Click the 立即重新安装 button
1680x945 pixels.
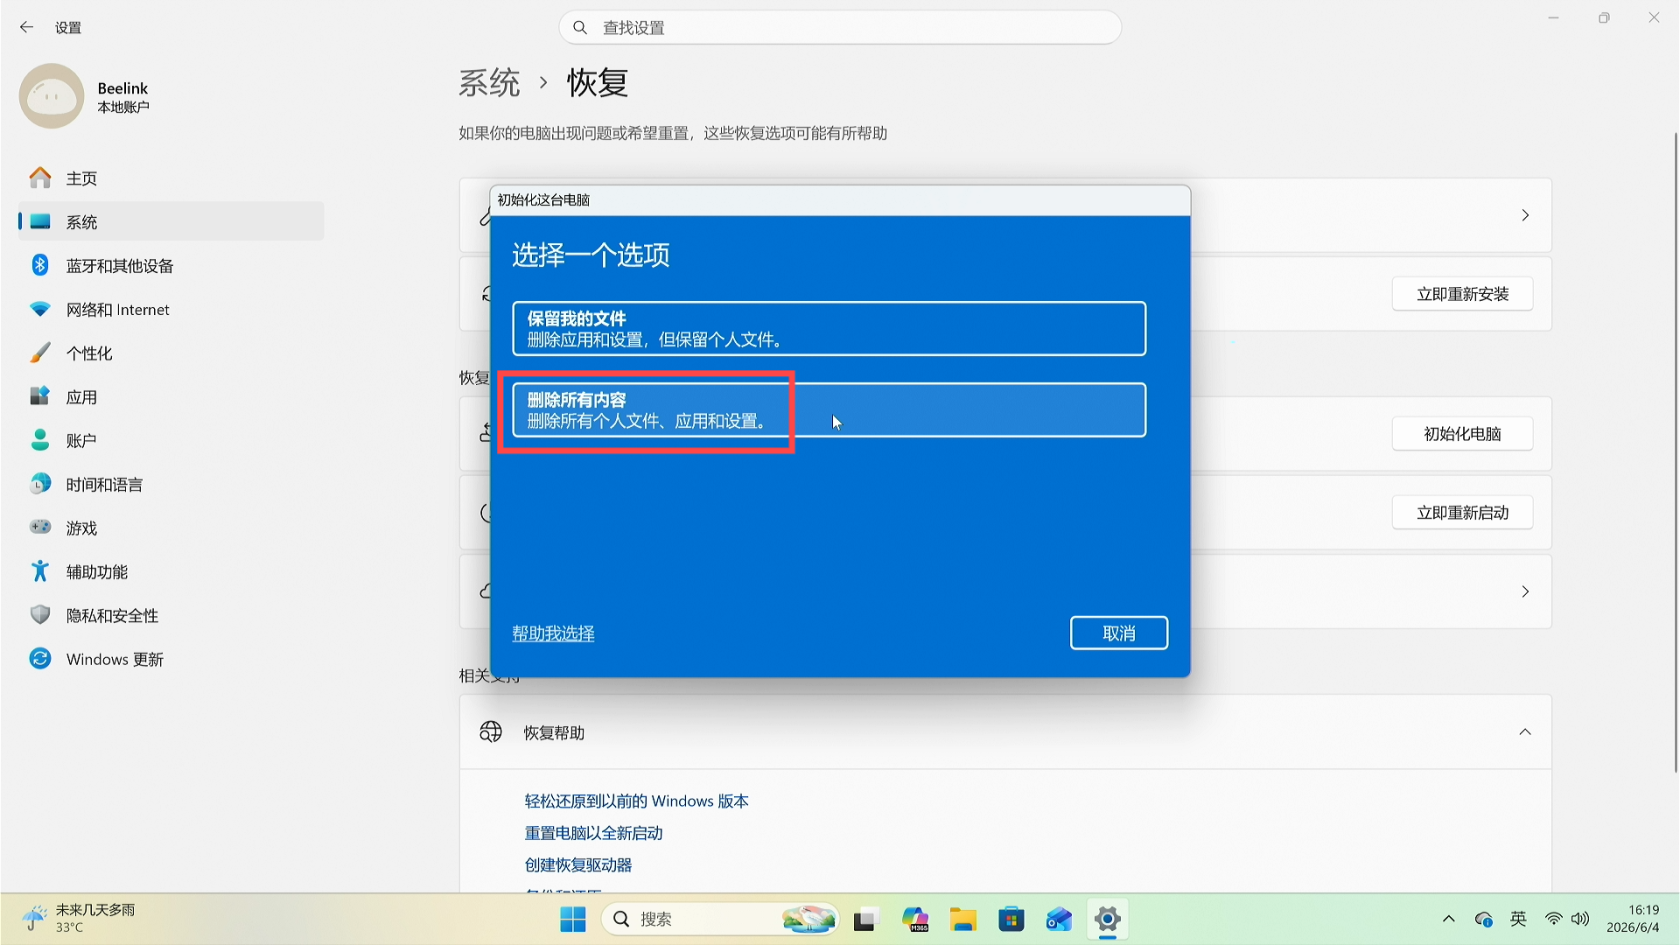pos(1462,294)
